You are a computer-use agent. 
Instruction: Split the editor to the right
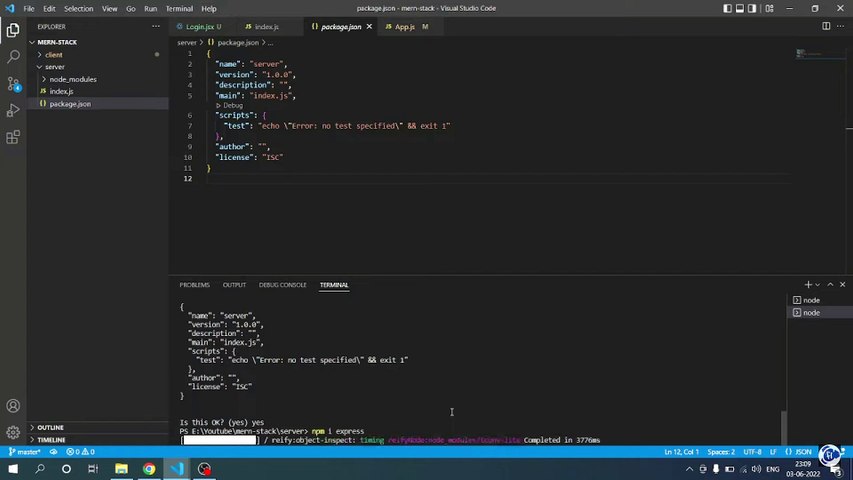point(826,26)
